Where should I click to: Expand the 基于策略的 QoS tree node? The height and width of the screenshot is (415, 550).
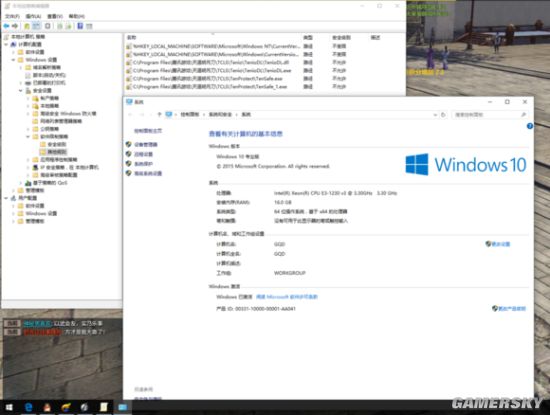(x=21, y=183)
